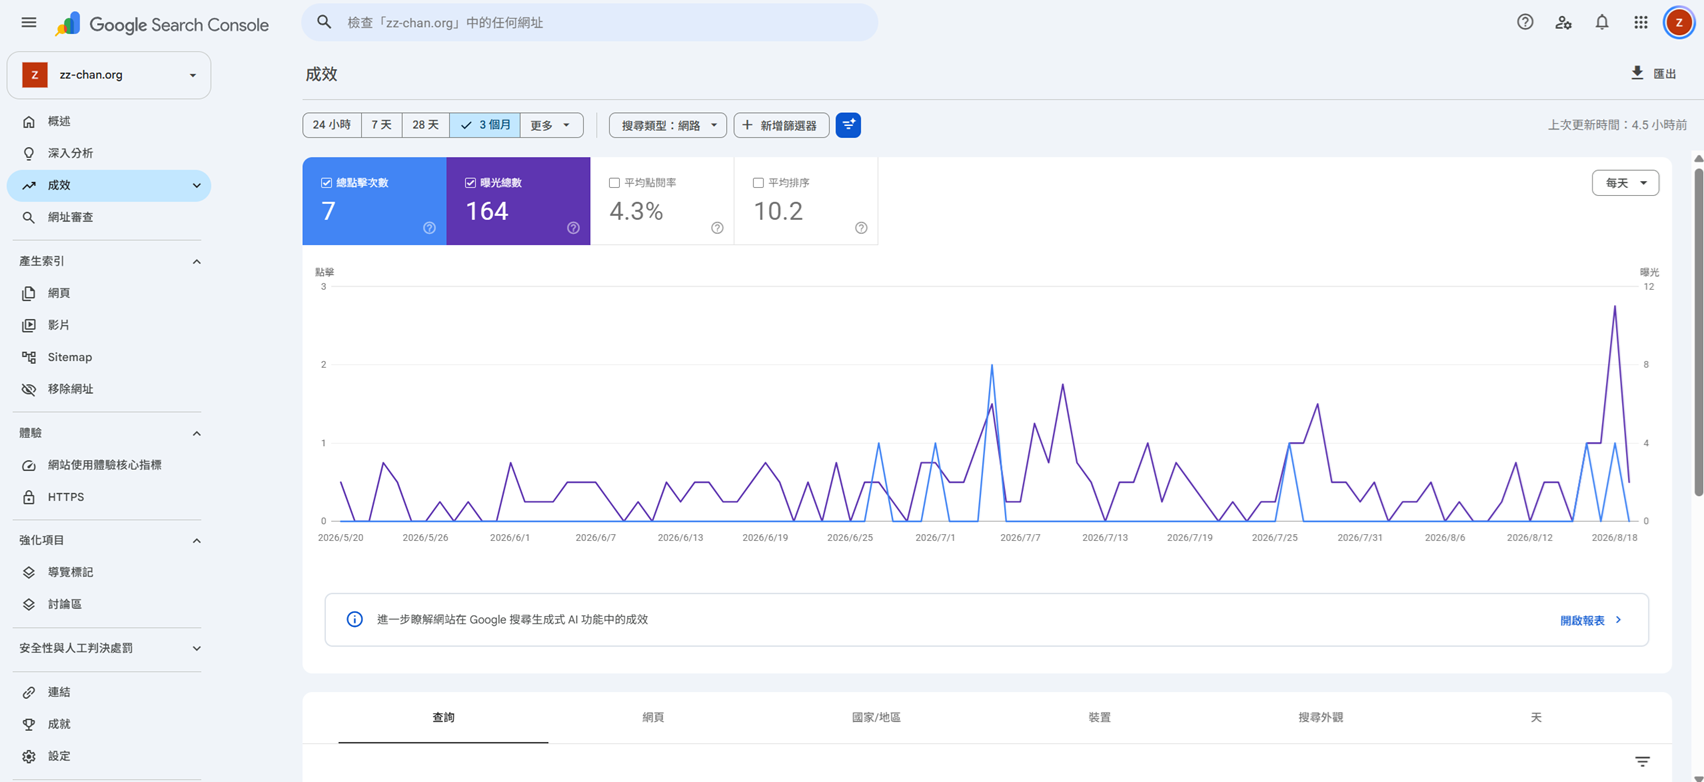Open the 更多 date range dropdown
This screenshot has width=1704, height=782.
coord(551,125)
